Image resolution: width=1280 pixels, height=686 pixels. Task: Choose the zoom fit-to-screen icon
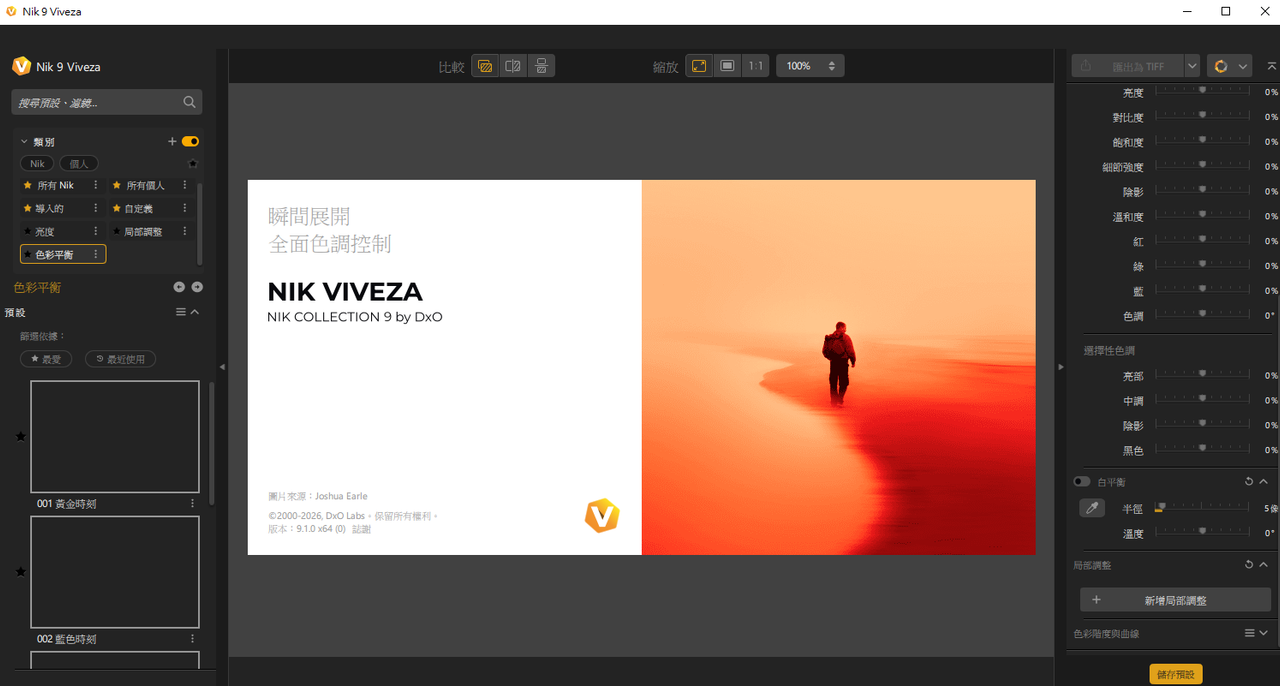pos(699,66)
